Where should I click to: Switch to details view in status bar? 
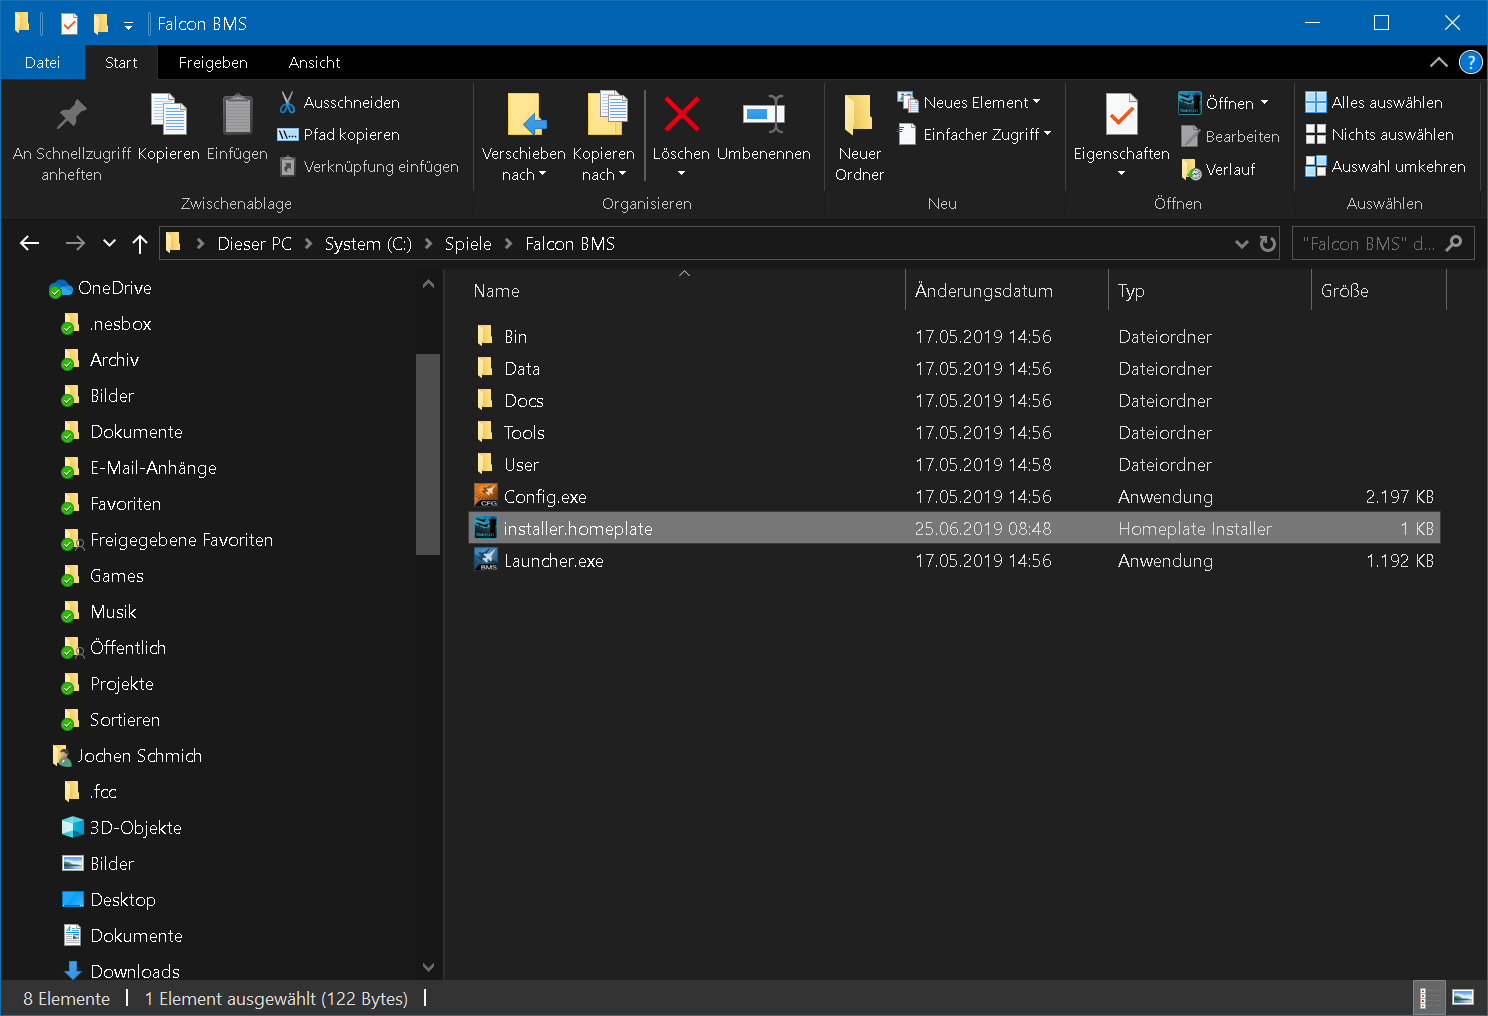(x=1429, y=997)
